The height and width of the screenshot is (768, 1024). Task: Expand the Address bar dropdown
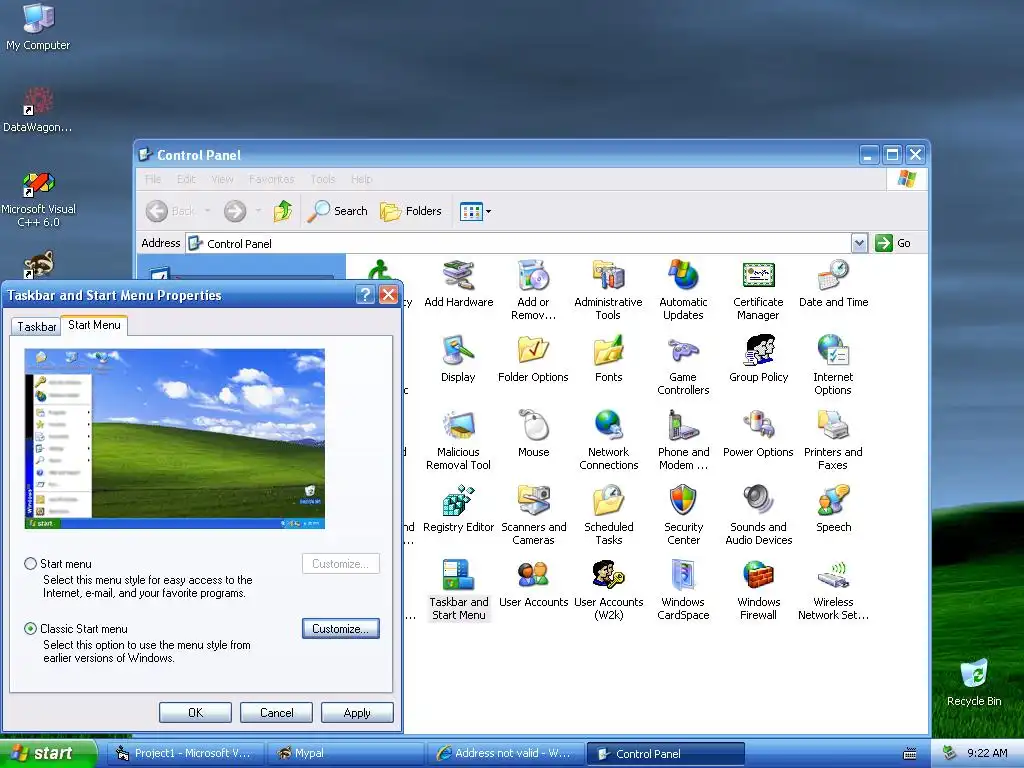click(859, 244)
